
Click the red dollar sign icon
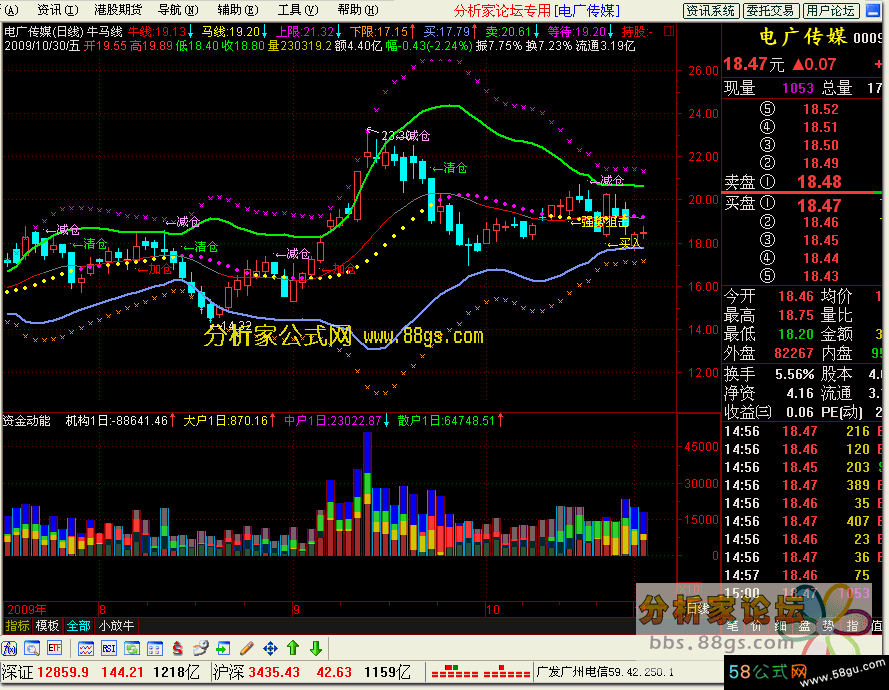click(x=177, y=648)
